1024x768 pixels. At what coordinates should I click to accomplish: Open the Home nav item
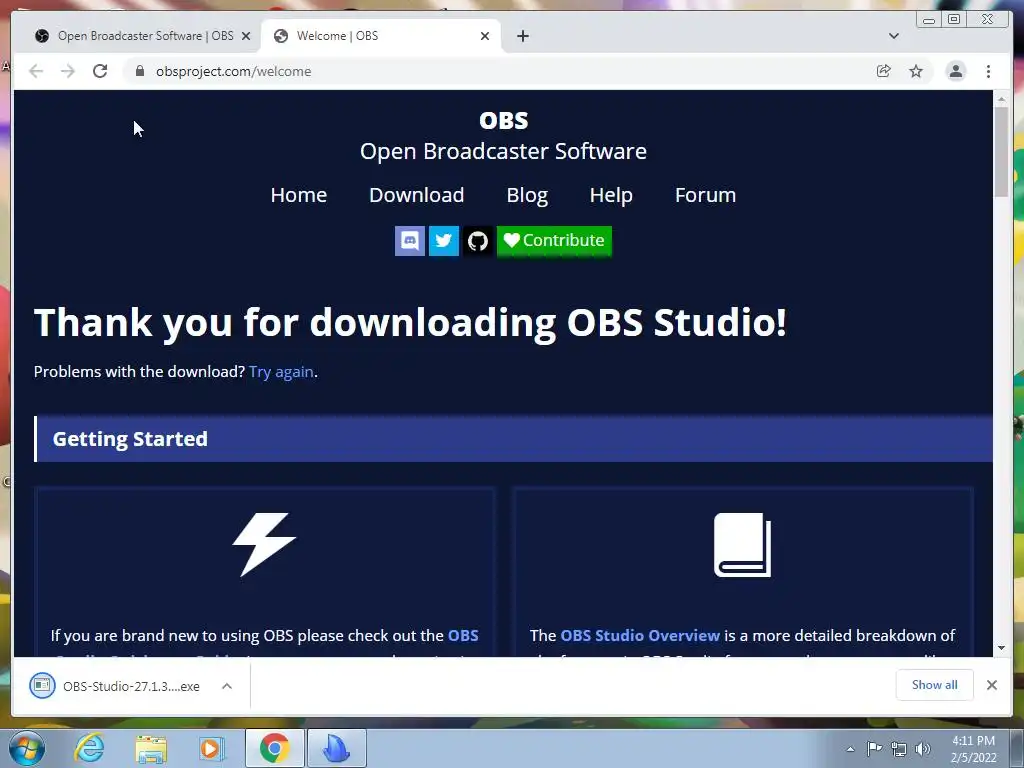pos(298,195)
